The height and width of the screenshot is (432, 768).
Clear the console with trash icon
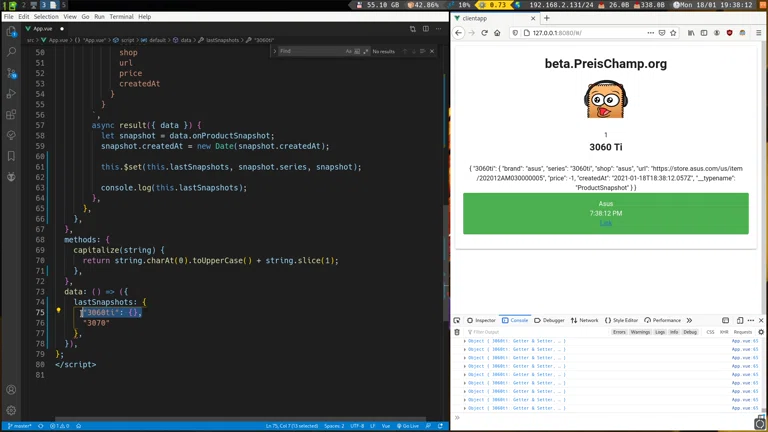click(x=458, y=332)
